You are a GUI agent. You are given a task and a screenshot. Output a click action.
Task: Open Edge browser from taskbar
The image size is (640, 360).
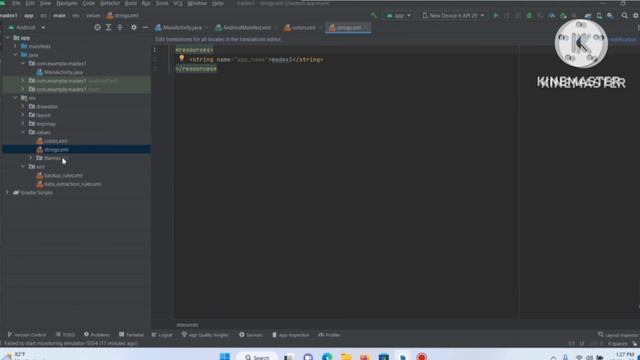327,357
